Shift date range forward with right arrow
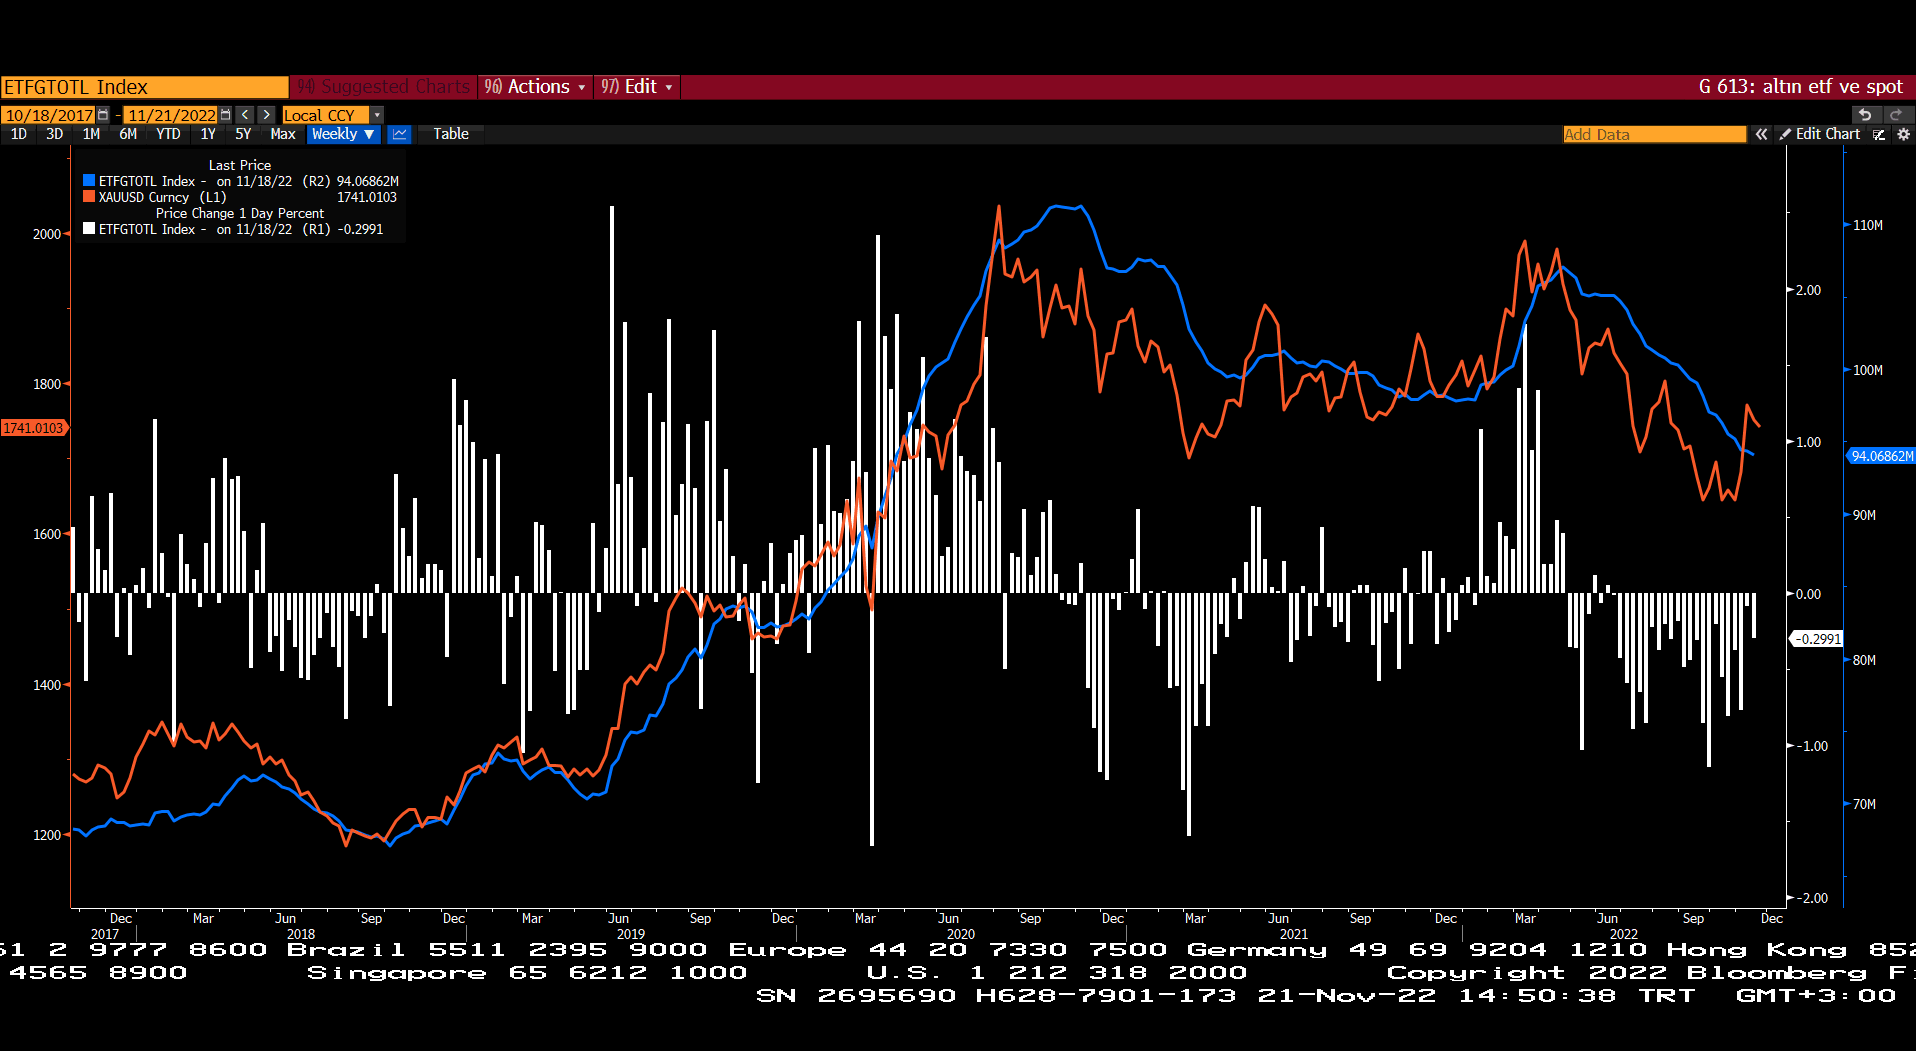 266,115
